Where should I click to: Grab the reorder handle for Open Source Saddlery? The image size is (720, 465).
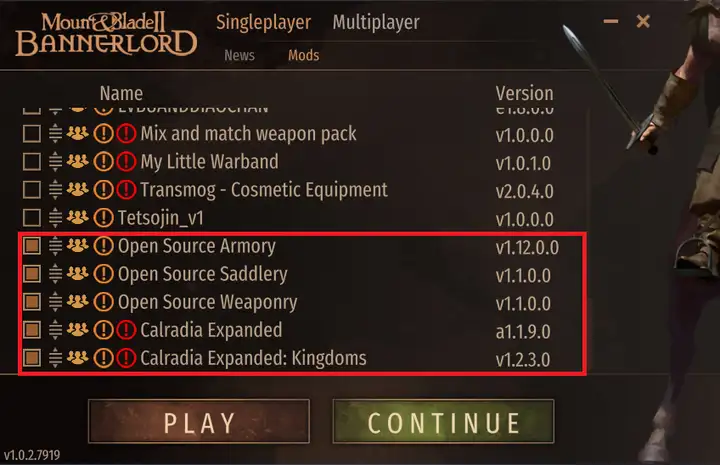click(x=55, y=274)
